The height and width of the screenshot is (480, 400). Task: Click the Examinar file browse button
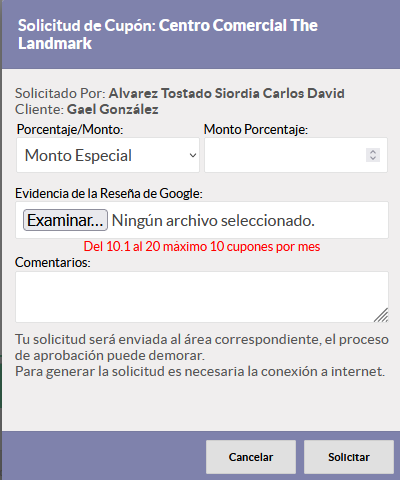pyautogui.click(x=65, y=220)
